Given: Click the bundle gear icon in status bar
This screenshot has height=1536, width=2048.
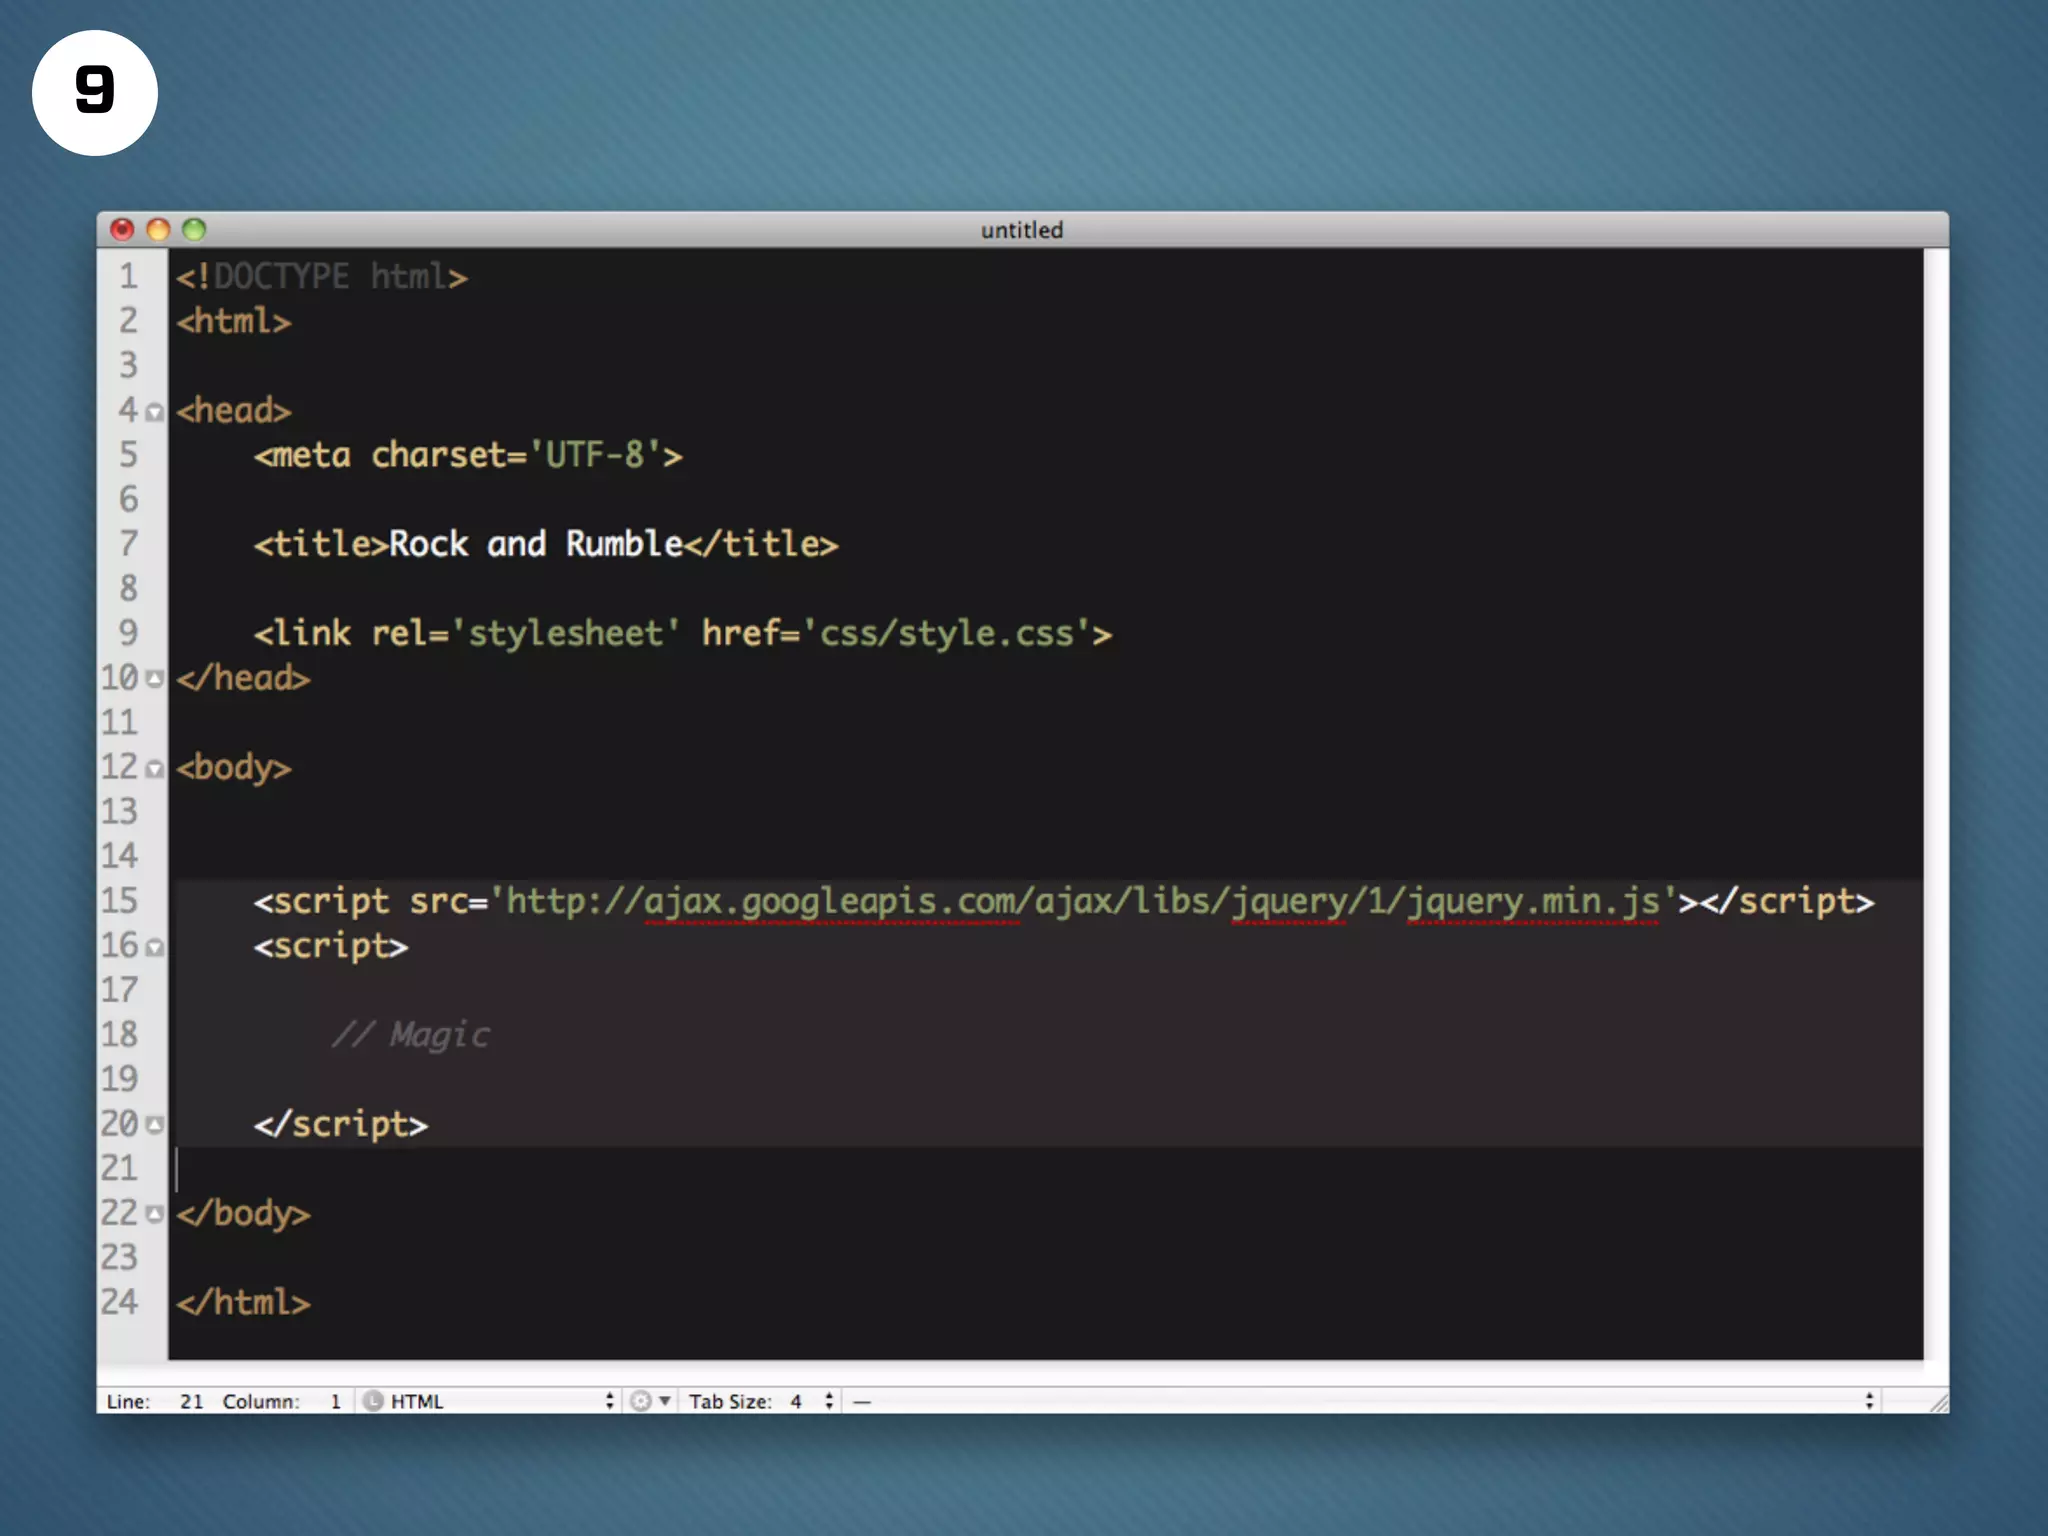Looking at the screenshot, I should [642, 1401].
